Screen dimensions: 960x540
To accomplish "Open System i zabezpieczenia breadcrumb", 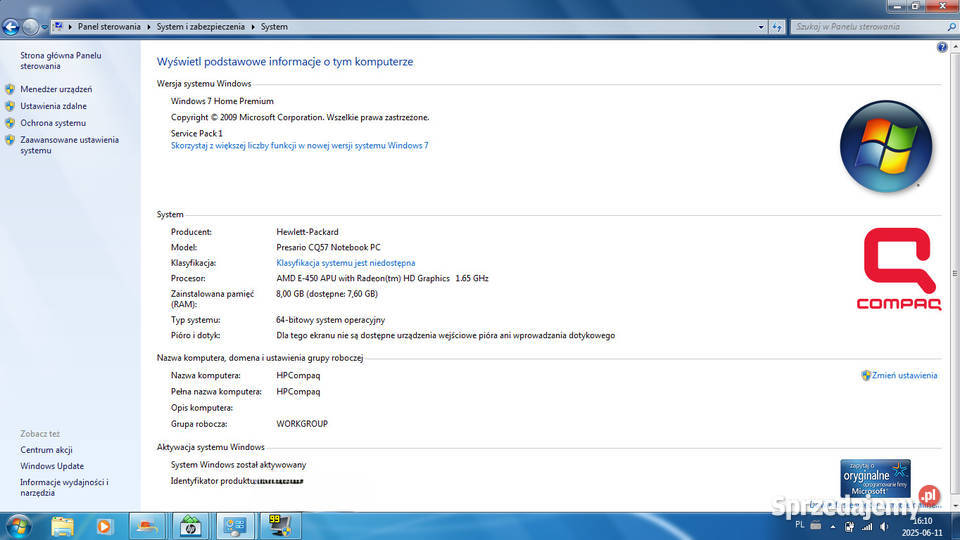I will 200,27.
